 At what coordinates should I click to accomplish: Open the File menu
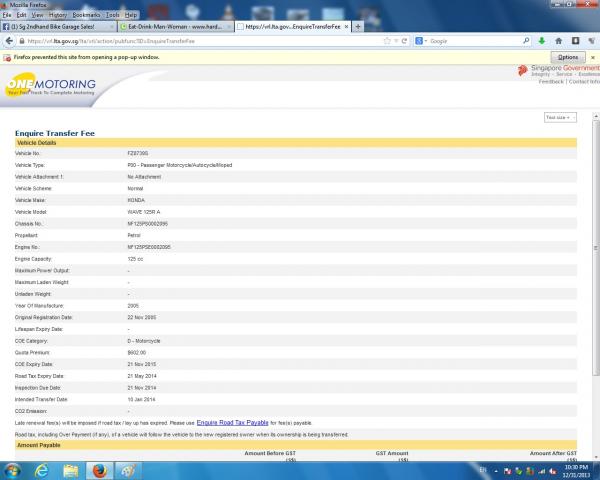pyautogui.click(x=7, y=15)
